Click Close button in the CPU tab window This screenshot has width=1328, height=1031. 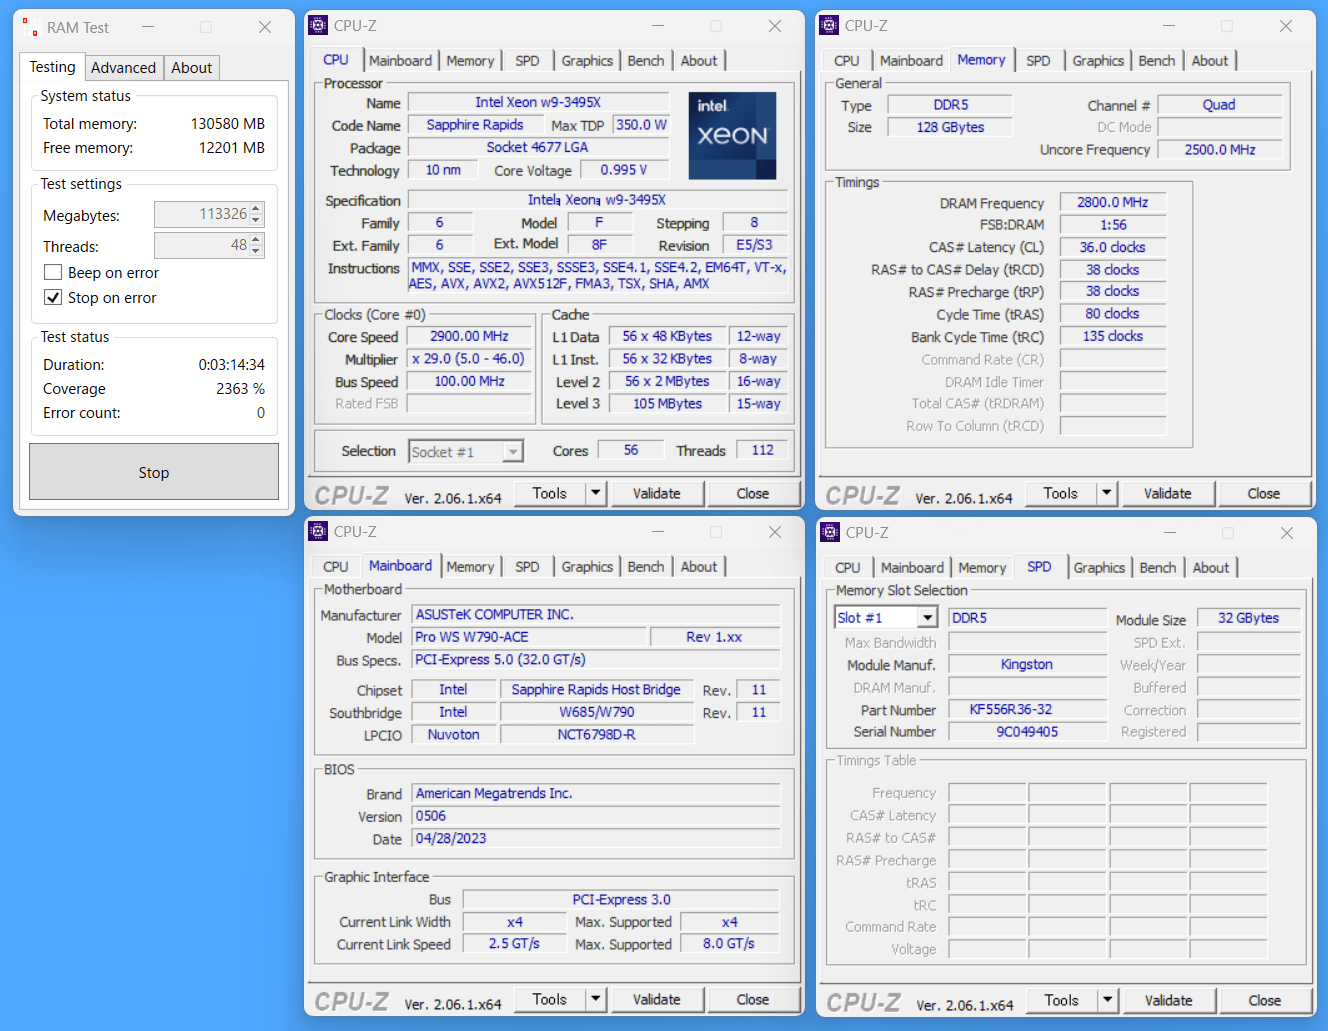[753, 493]
